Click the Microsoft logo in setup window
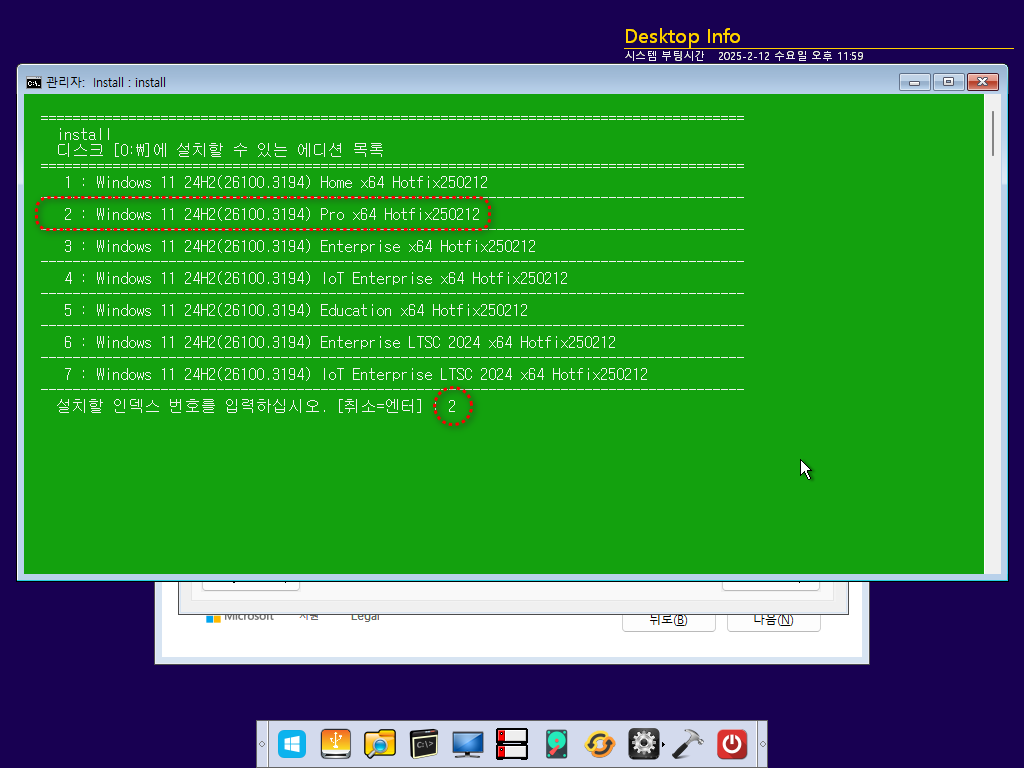The width and height of the screenshot is (1024, 768). point(240,617)
